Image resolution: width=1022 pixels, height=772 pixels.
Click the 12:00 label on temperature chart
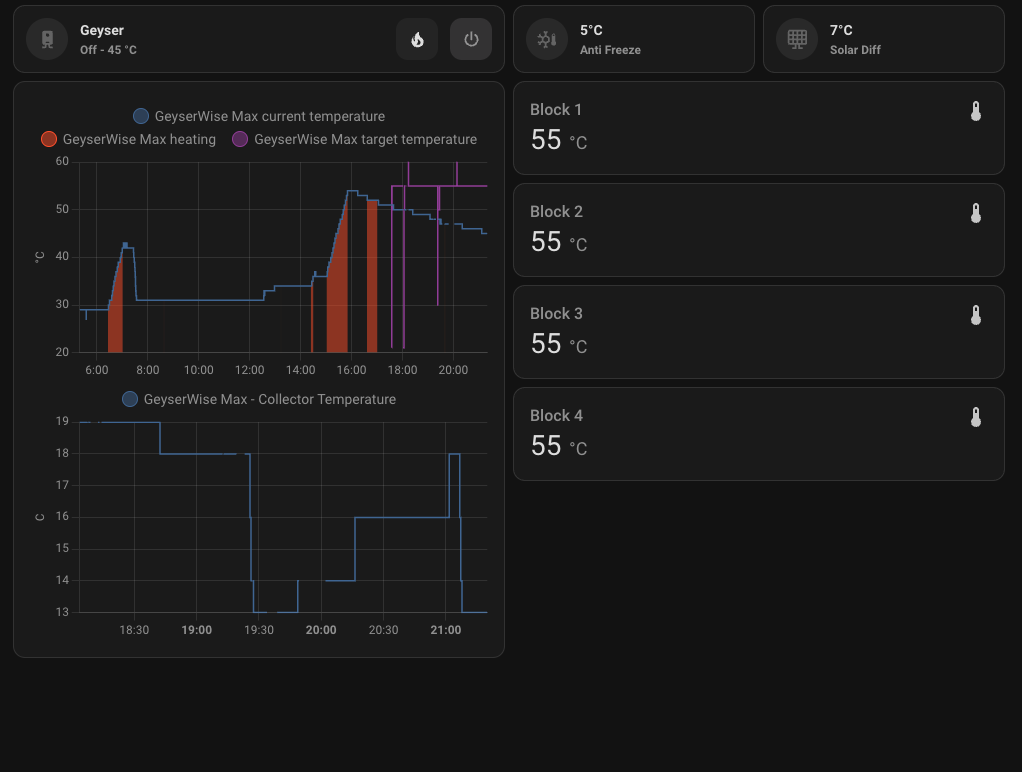250,370
